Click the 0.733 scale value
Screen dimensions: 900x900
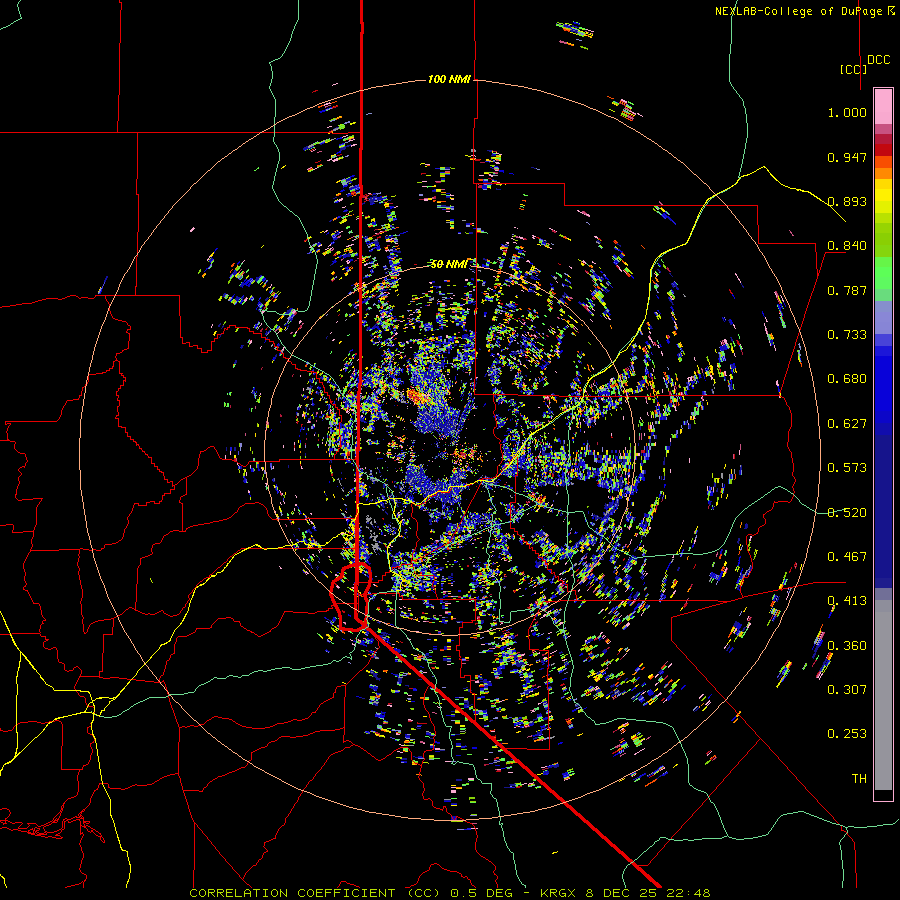tap(847, 335)
